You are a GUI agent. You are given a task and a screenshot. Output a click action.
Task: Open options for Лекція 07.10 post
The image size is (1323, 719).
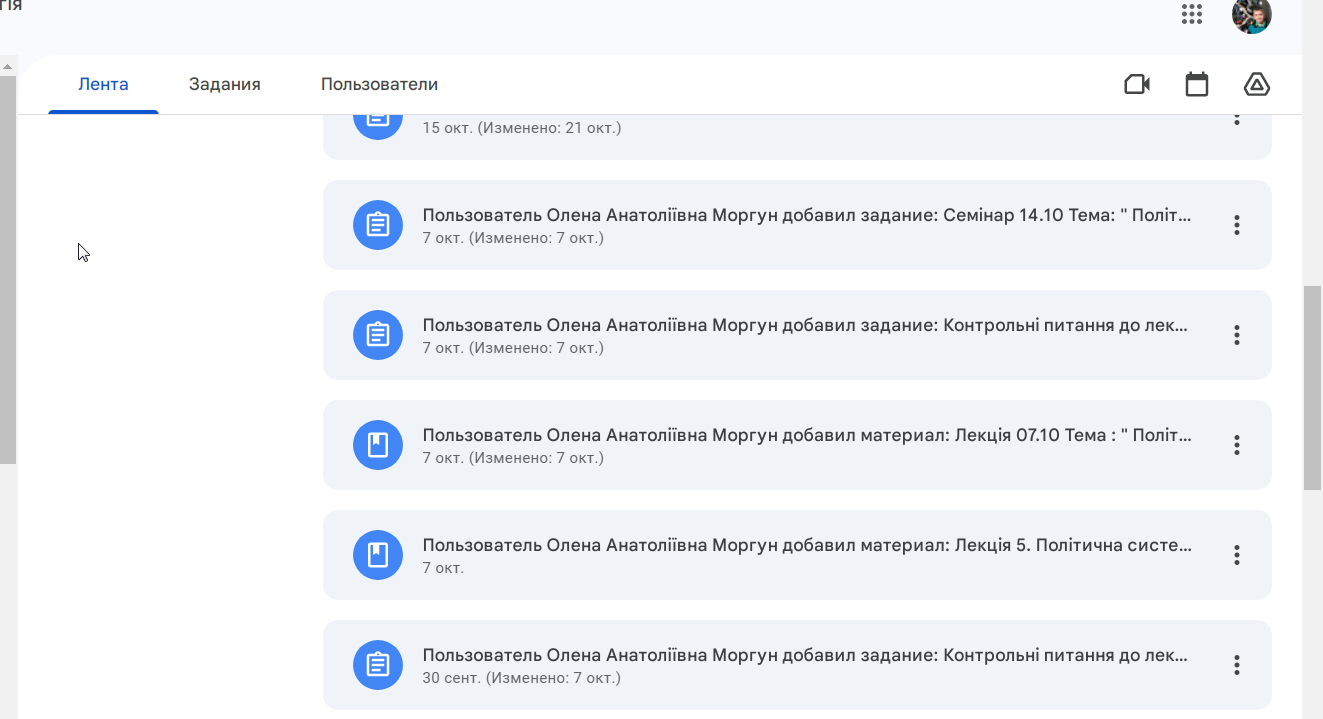[1237, 445]
